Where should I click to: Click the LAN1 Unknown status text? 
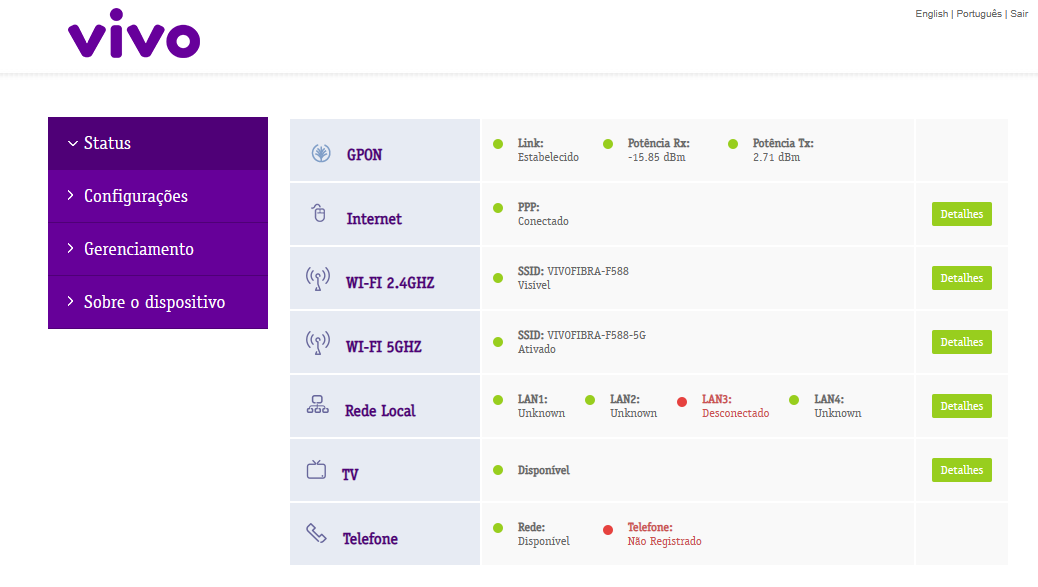click(542, 414)
